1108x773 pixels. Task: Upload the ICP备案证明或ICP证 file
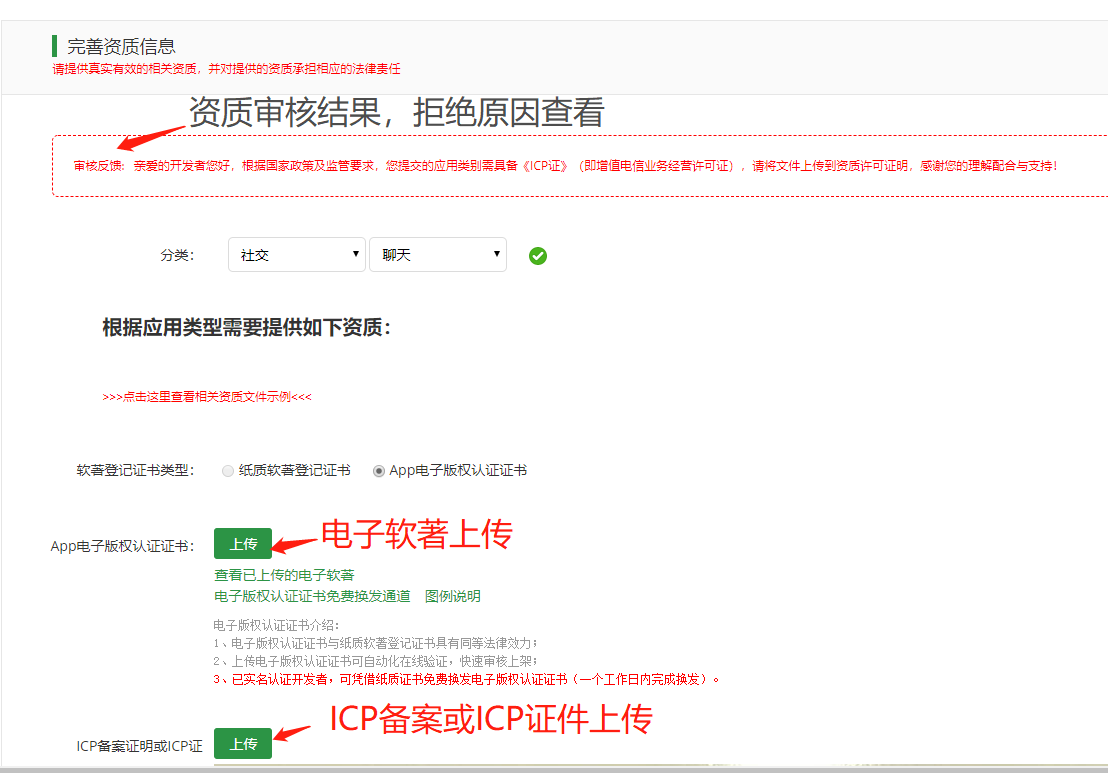(243, 743)
